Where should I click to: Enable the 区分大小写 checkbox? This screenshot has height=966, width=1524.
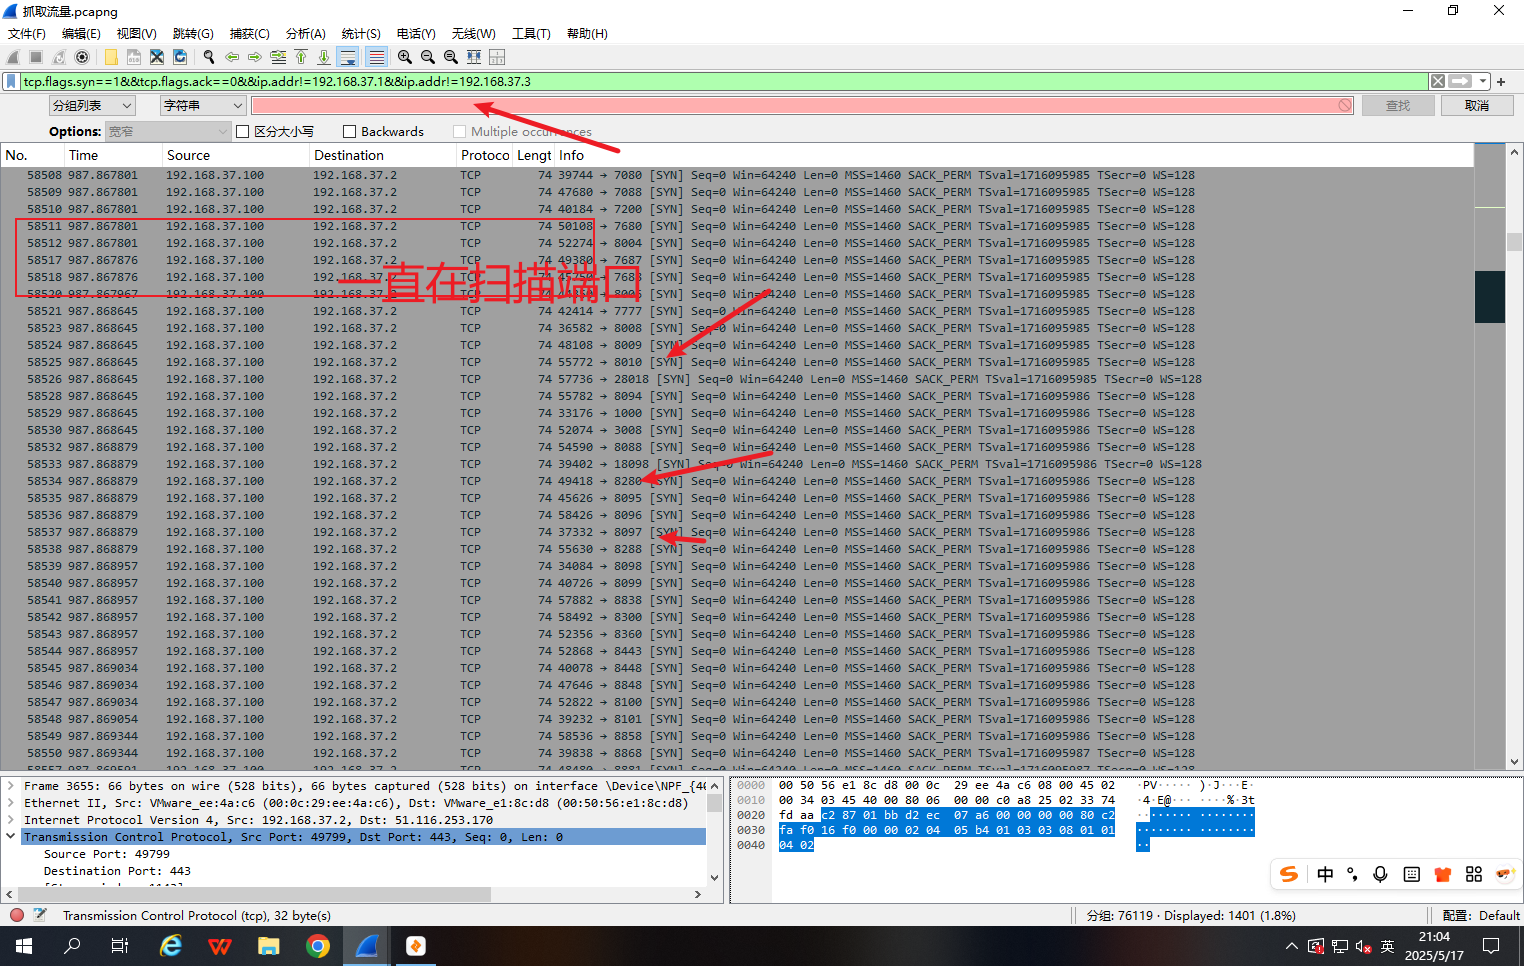[242, 132]
